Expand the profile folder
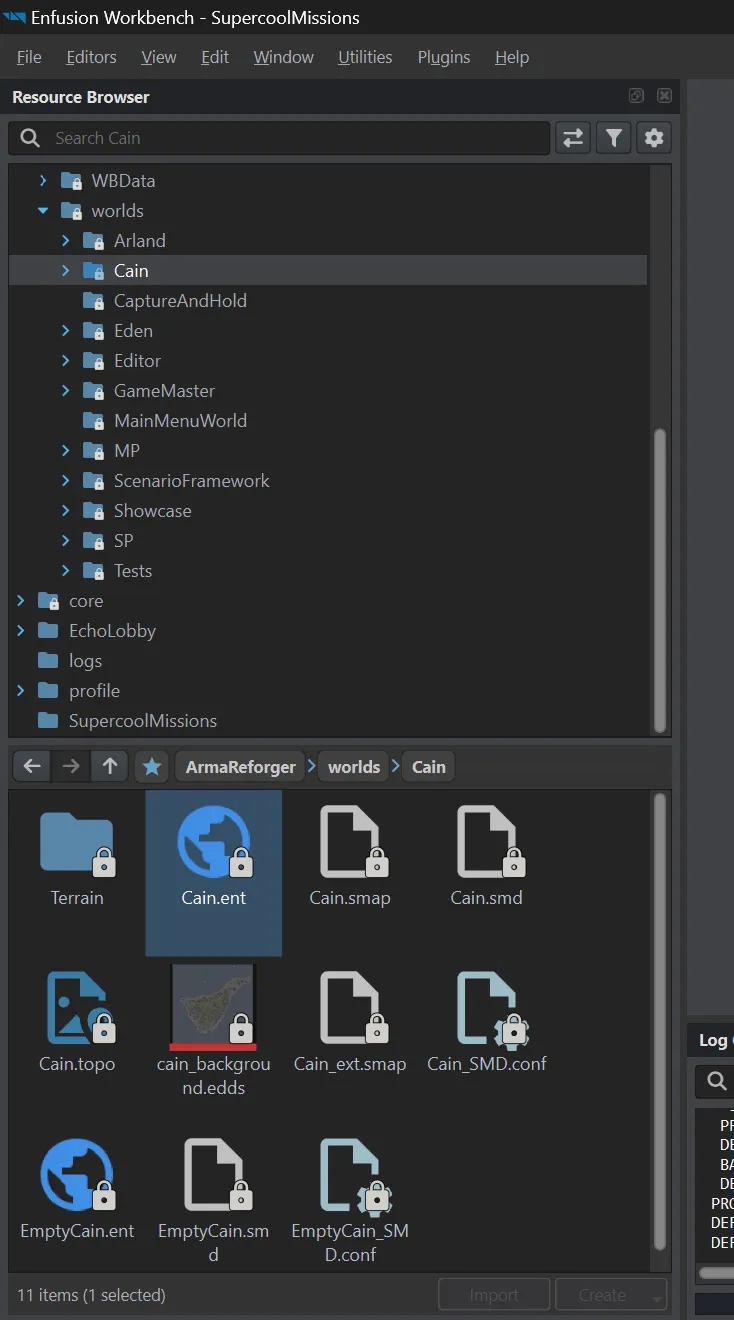 [x=21, y=691]
